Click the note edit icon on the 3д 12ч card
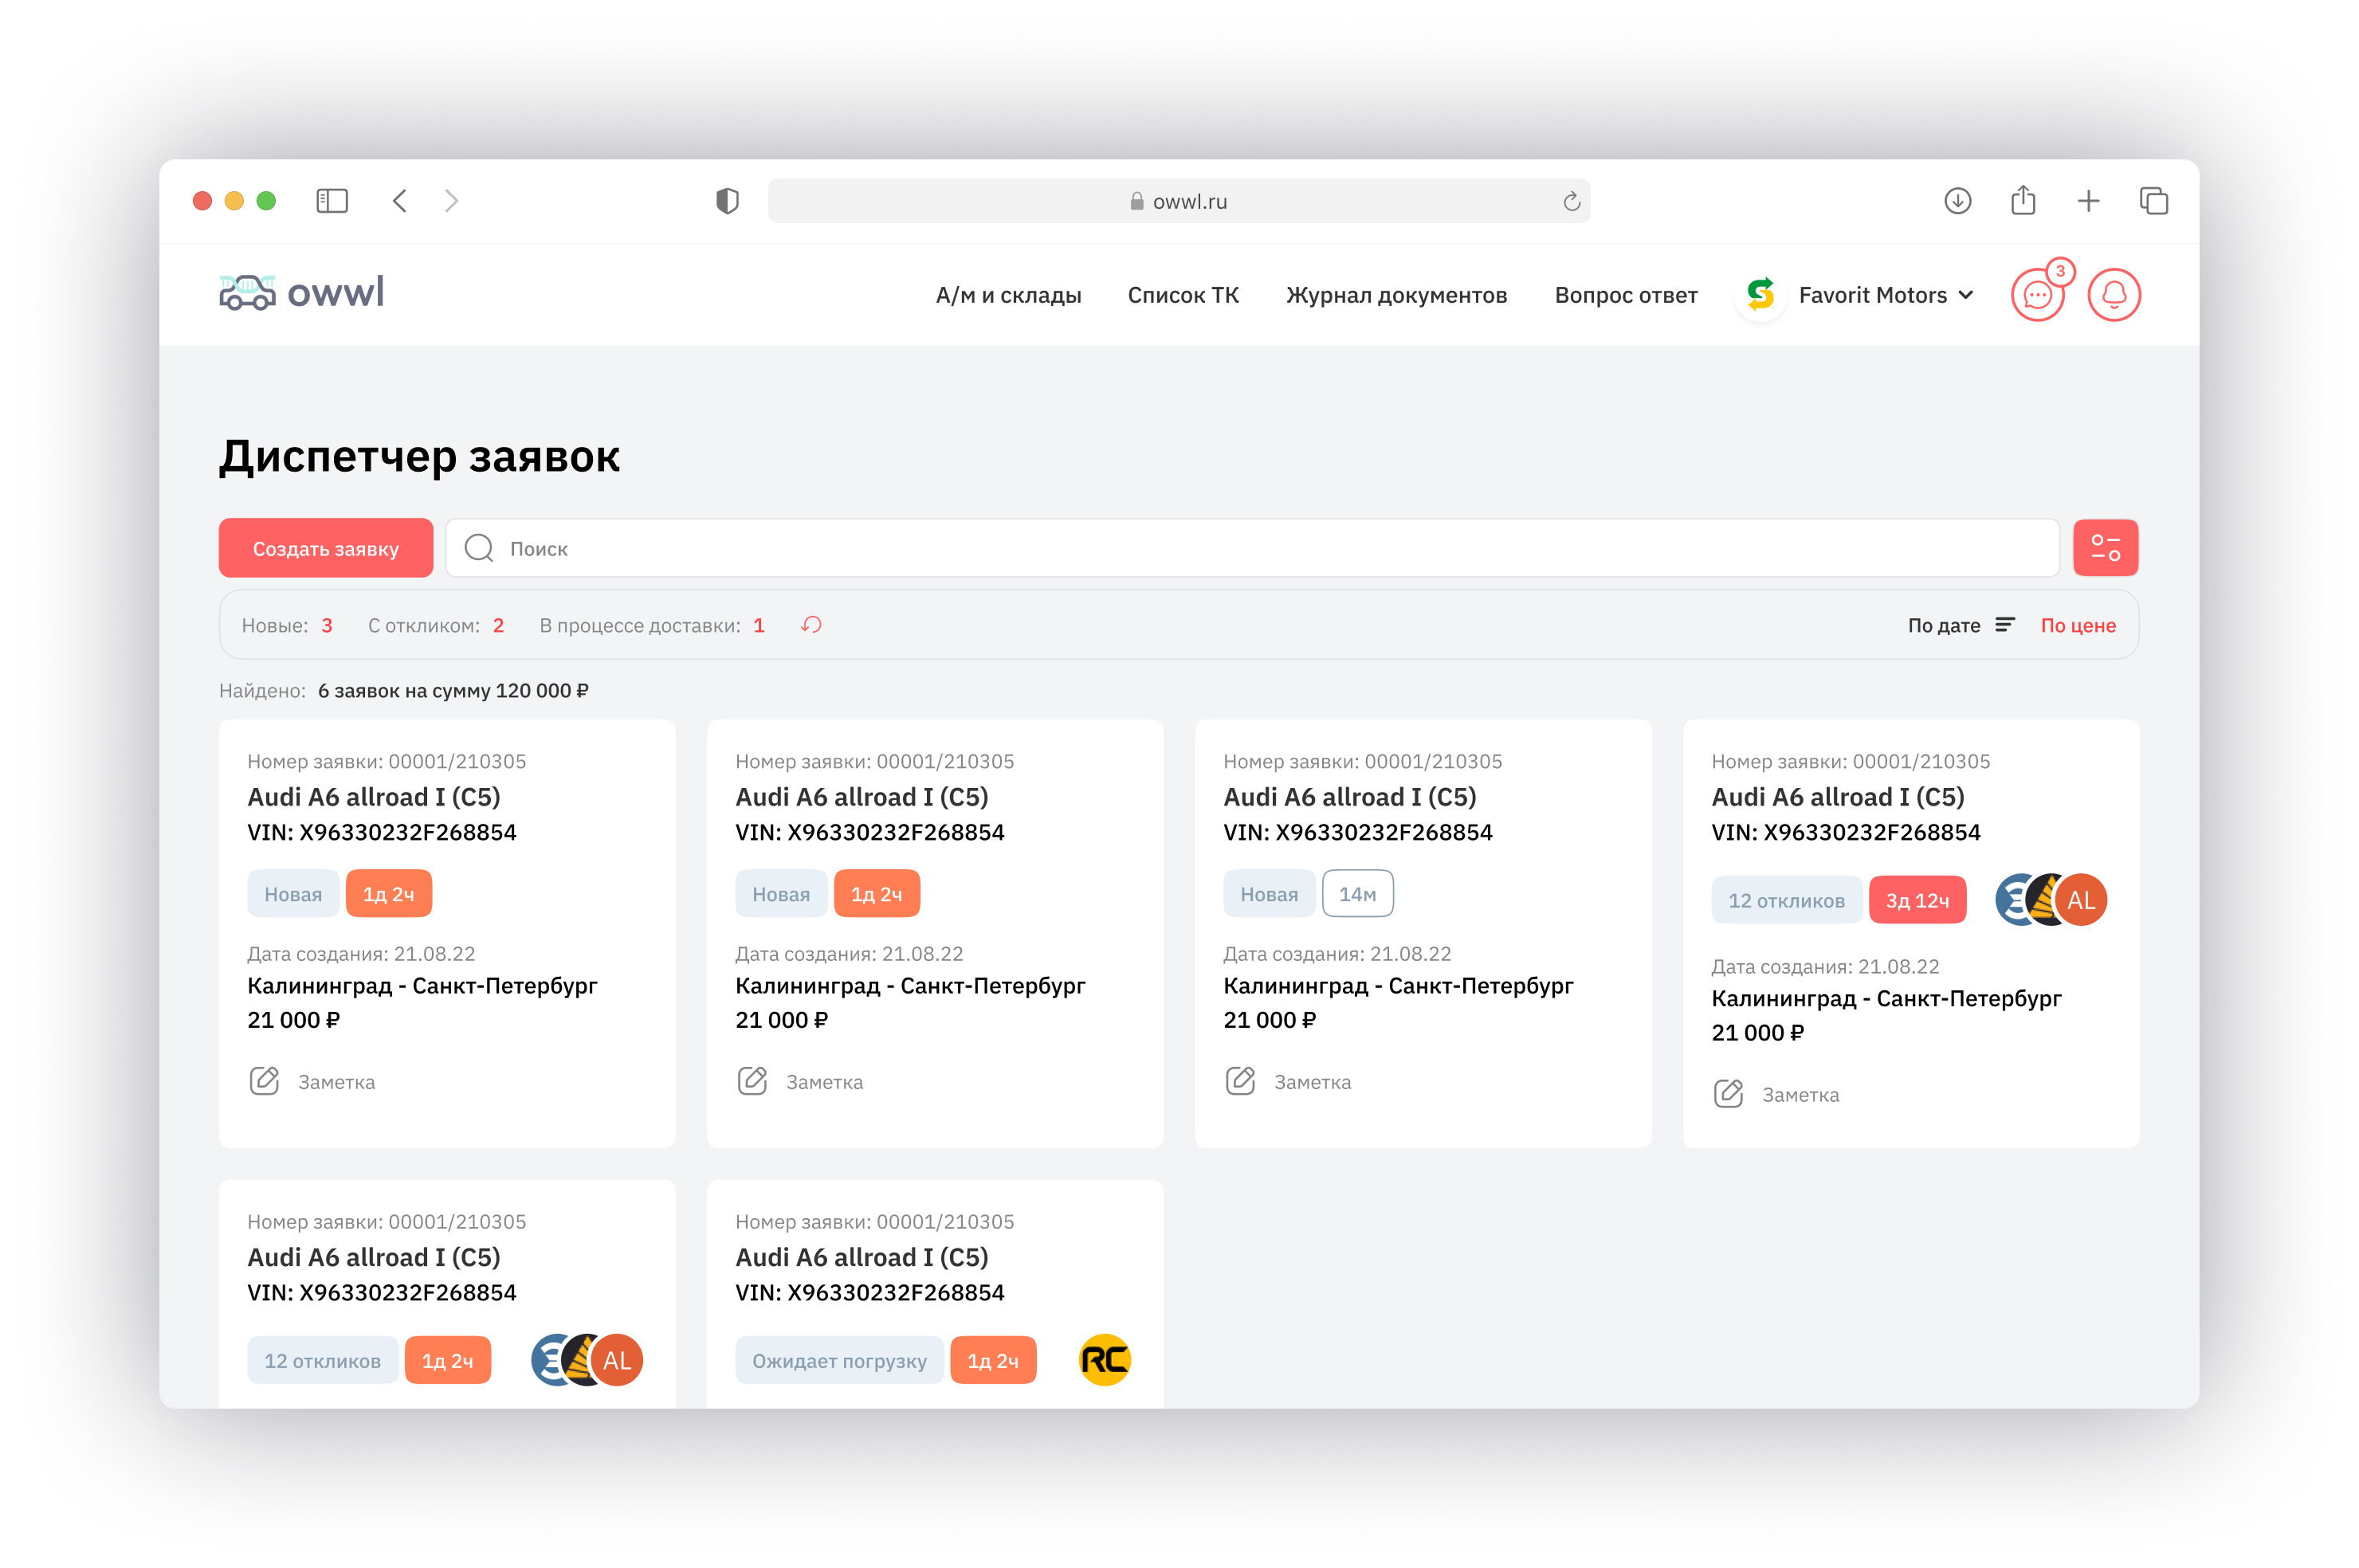 pyautogui.click(x=1728, y=1094)
